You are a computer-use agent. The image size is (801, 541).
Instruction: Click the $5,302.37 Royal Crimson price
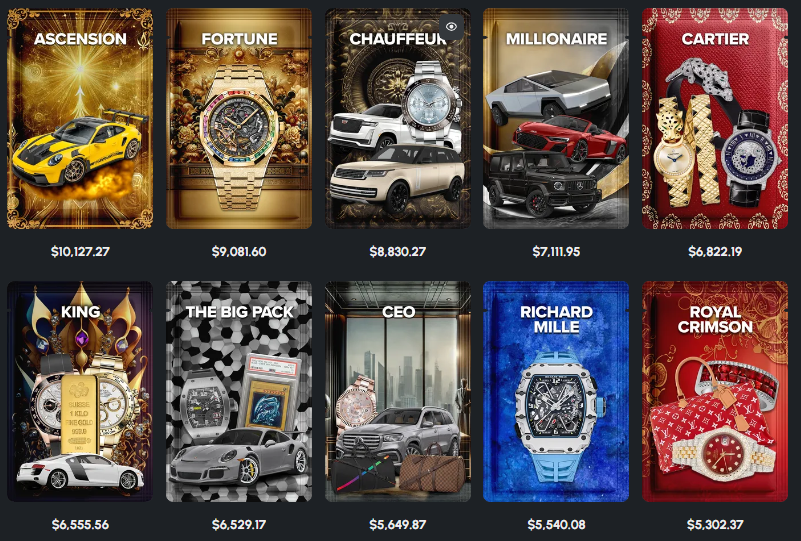pos(715,524)
